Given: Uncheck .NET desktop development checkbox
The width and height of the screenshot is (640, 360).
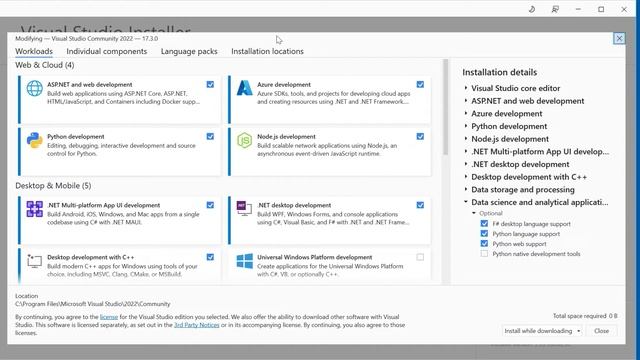Looking at the screenshot, I should pos(420,205).
